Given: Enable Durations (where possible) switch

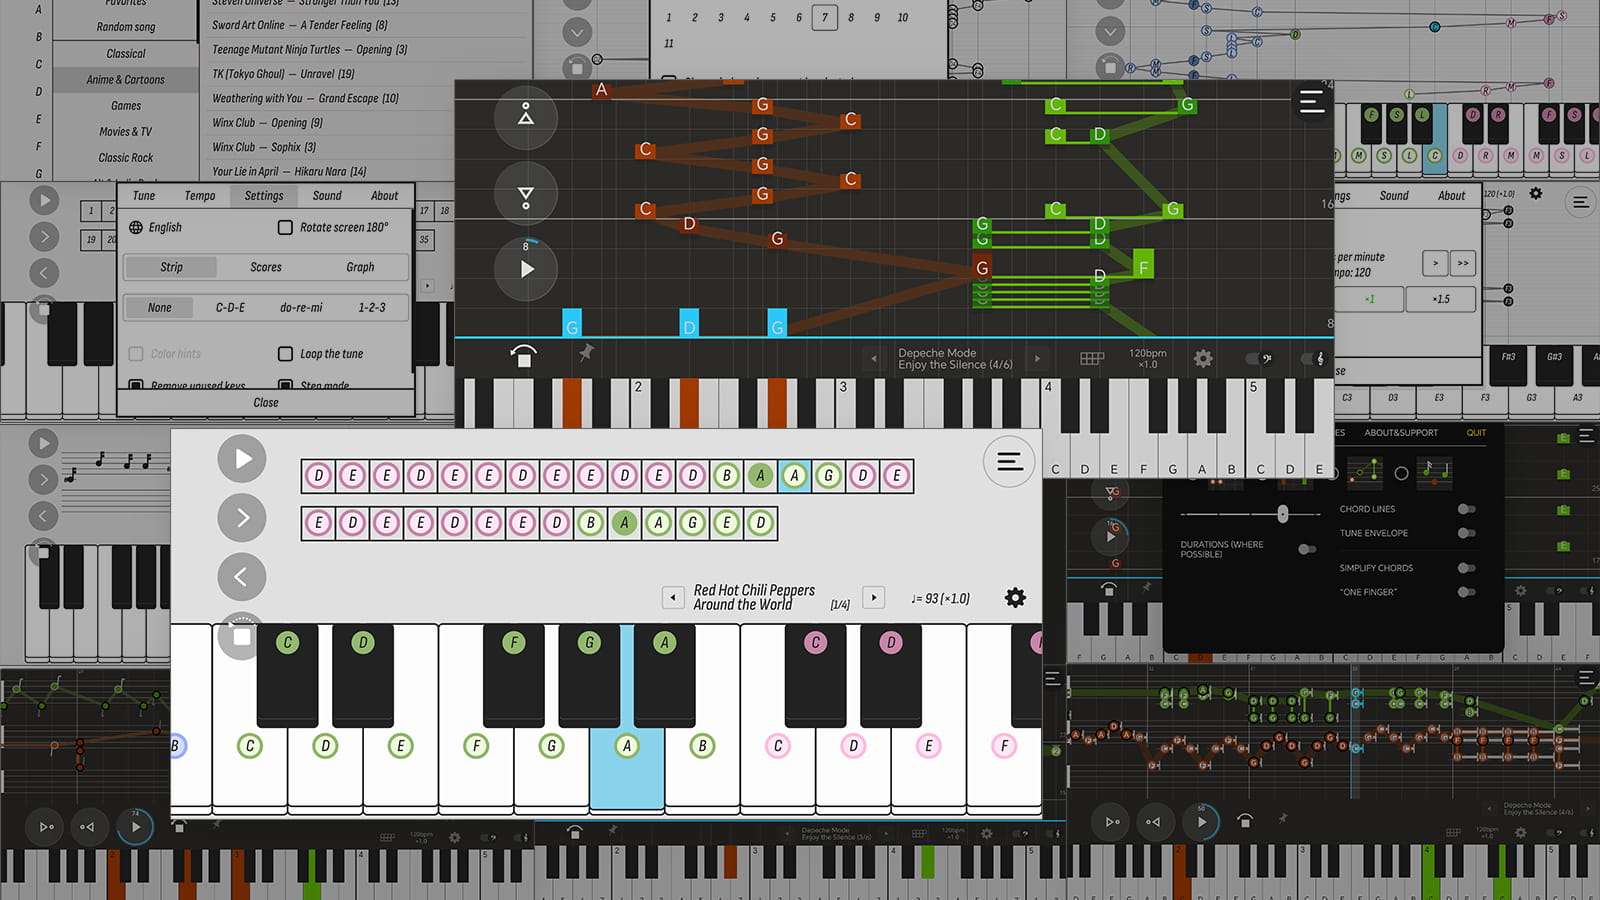Looking at the screenshot, I should pyautogui.click(x=1306, y=549).
